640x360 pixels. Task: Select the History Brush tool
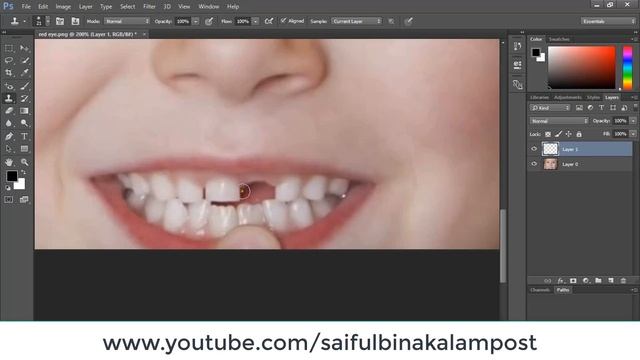[x=24, y=98]
